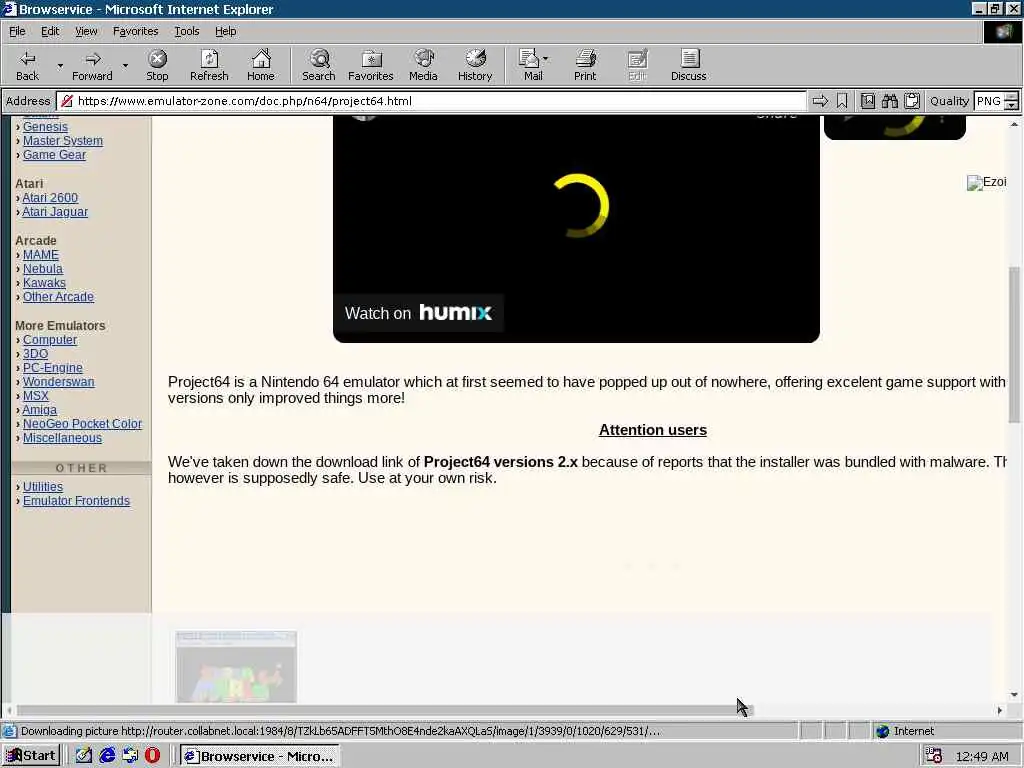The height and width of the screenshot is (768, 1024).
Task: Open the Game Gear link
Action: point(54,155)
